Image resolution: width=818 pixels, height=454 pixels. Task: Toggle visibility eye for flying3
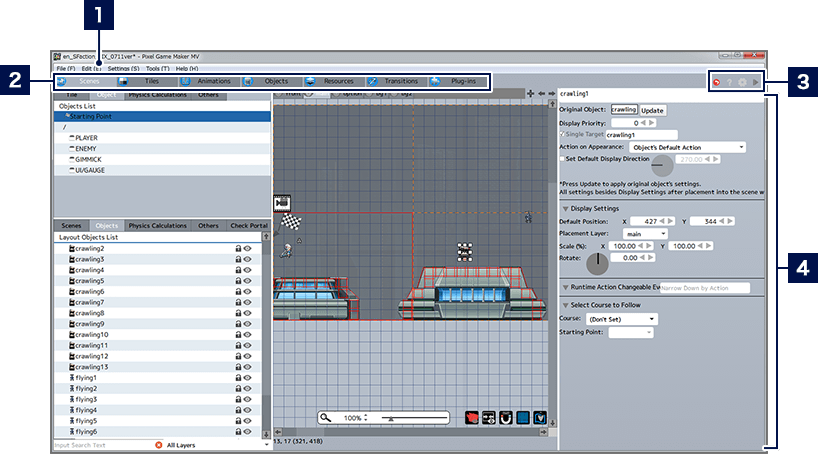(x=247, y=400)
